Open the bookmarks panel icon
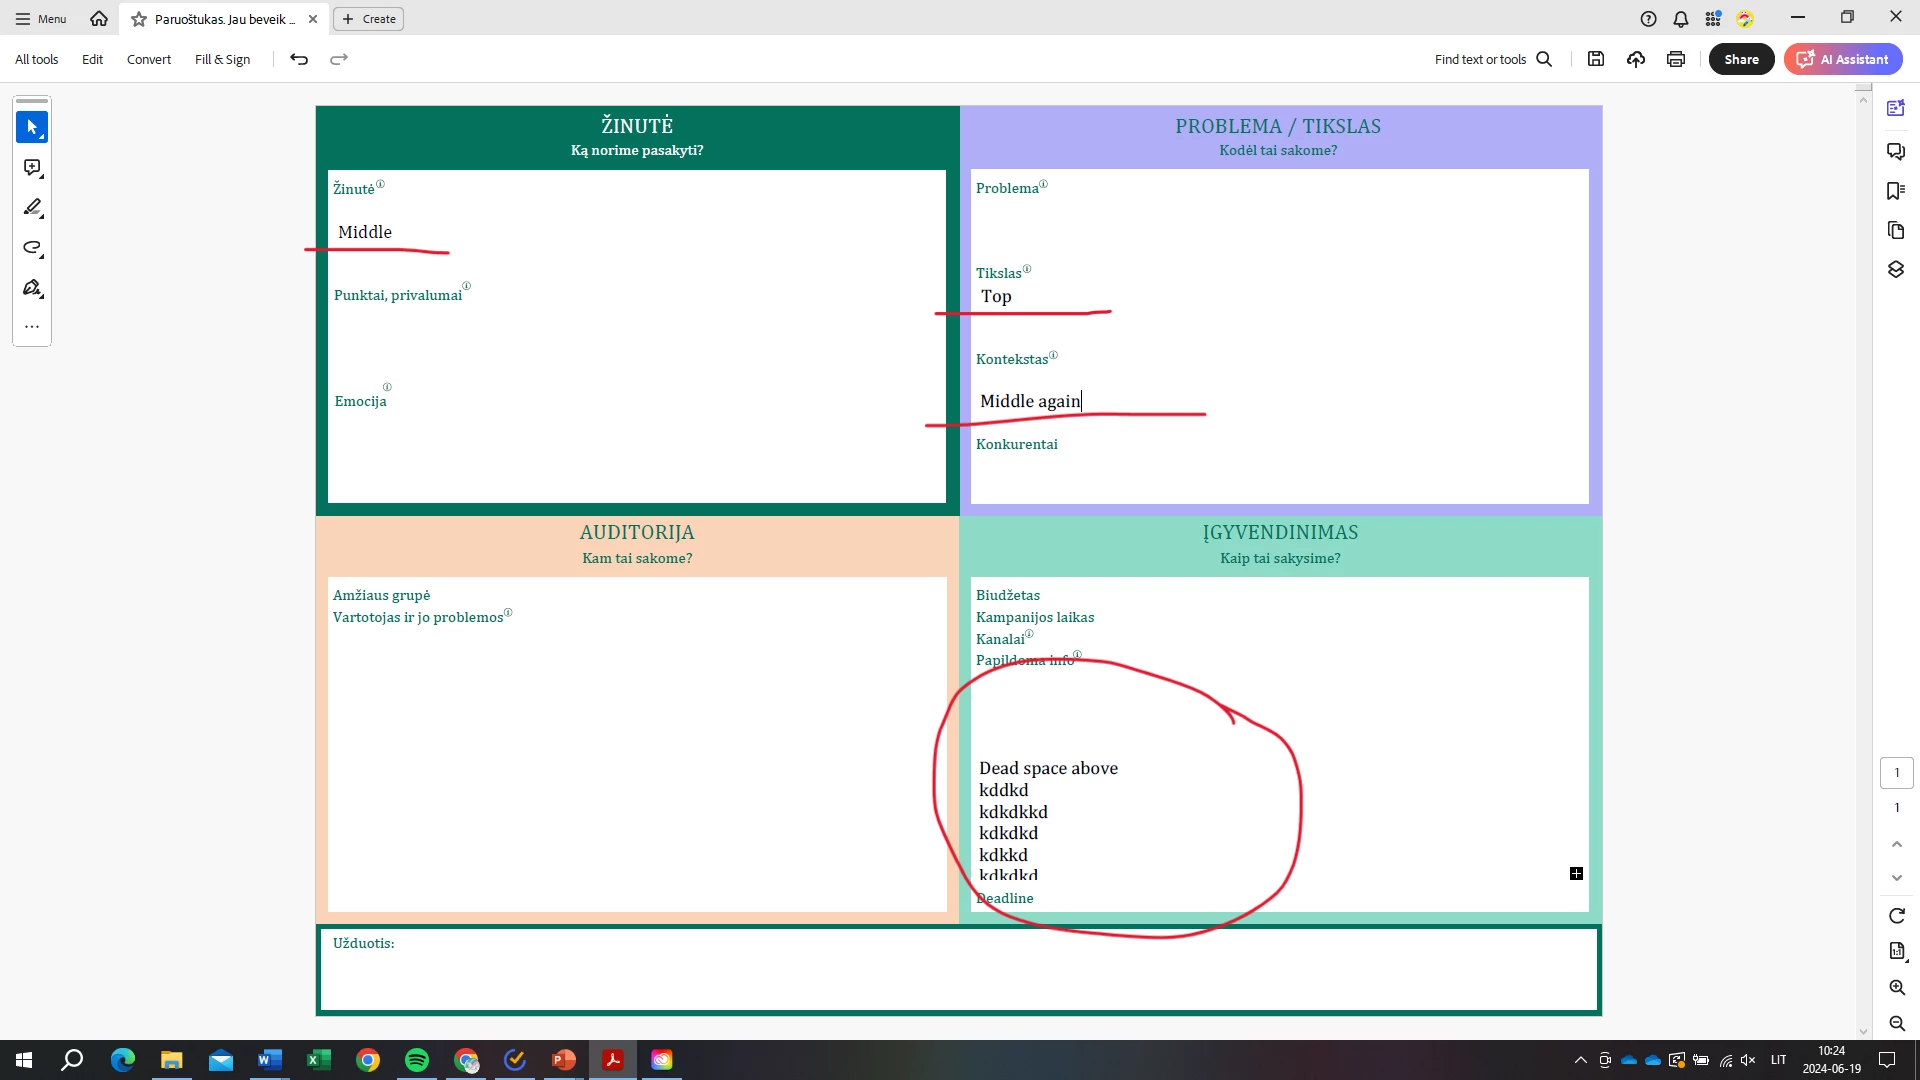The width and height of the screenshot is (1920, 1080). tap(1895, 191)
